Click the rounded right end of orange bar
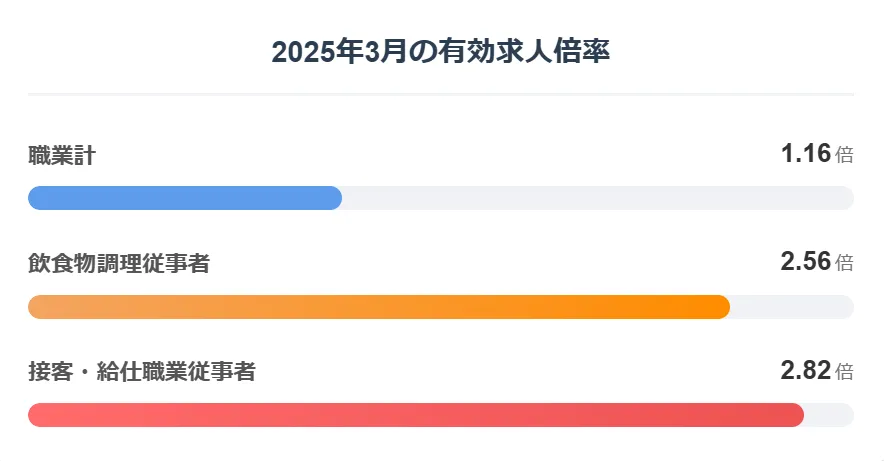 (723, 307)
